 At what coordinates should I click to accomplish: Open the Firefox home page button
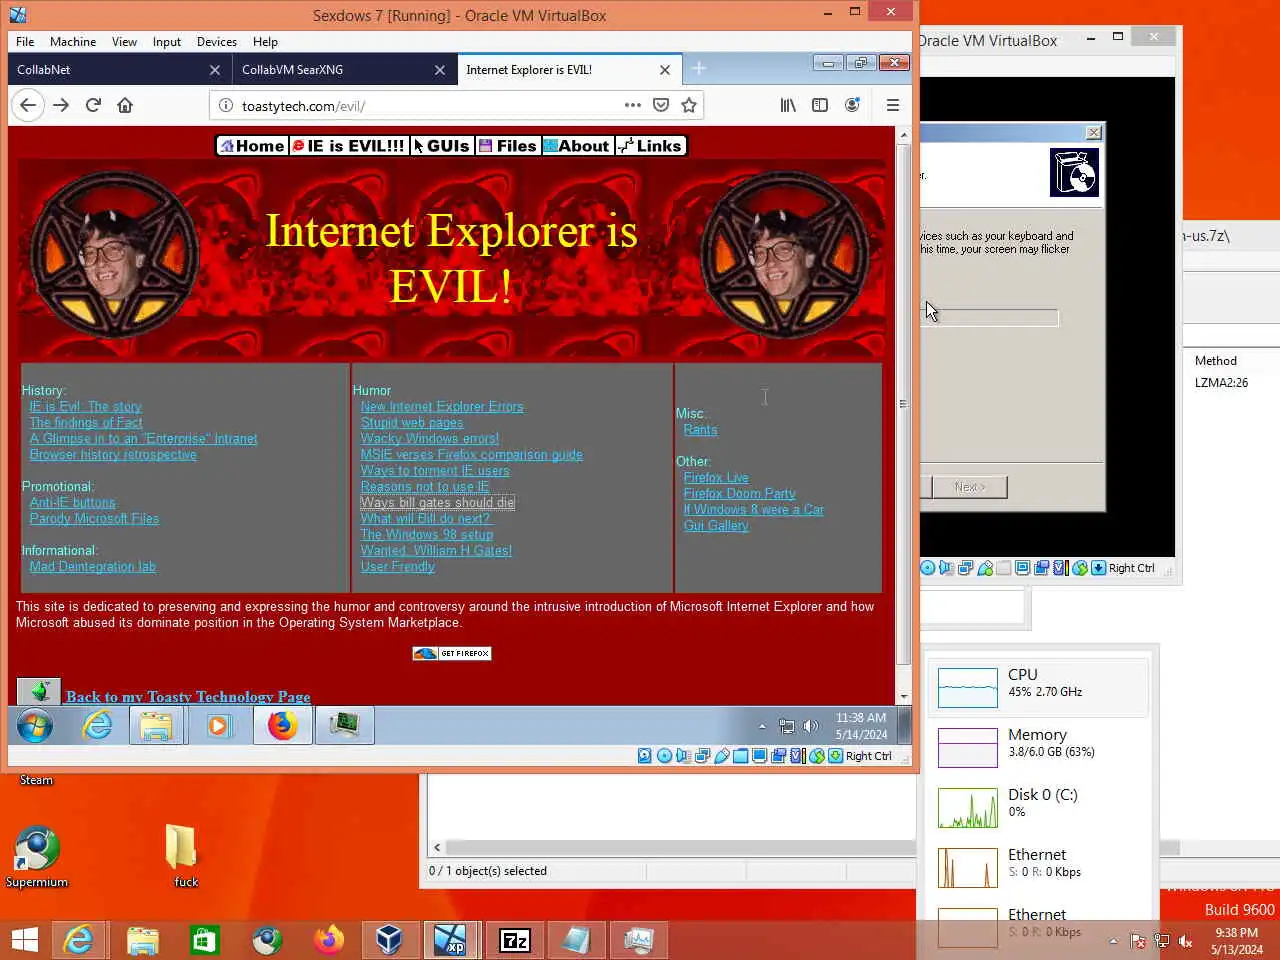(x=125, y=105)
